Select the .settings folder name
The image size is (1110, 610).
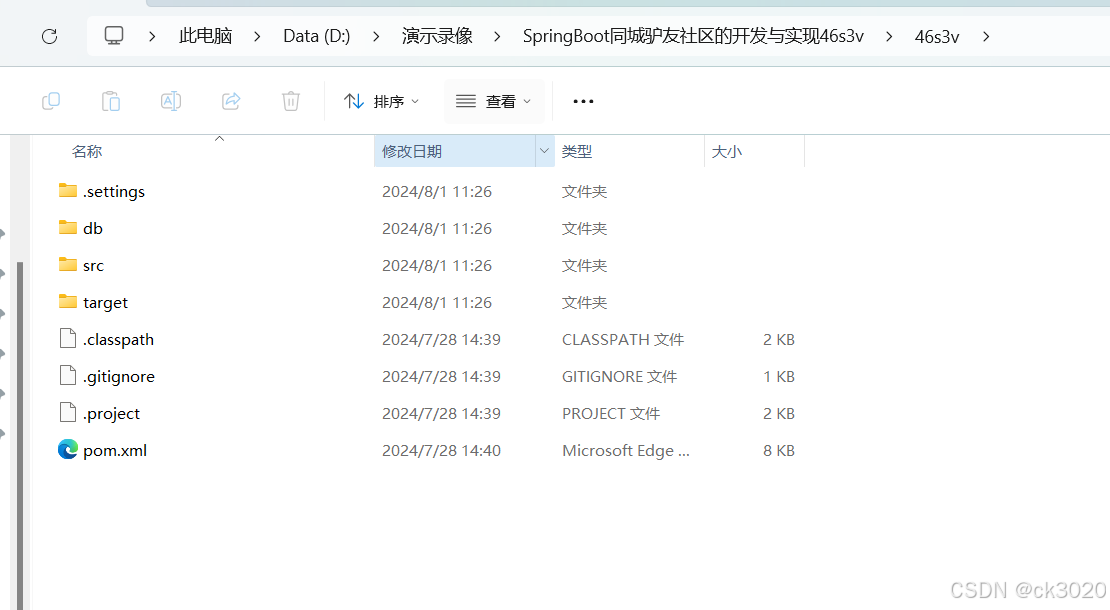(114, 192)
